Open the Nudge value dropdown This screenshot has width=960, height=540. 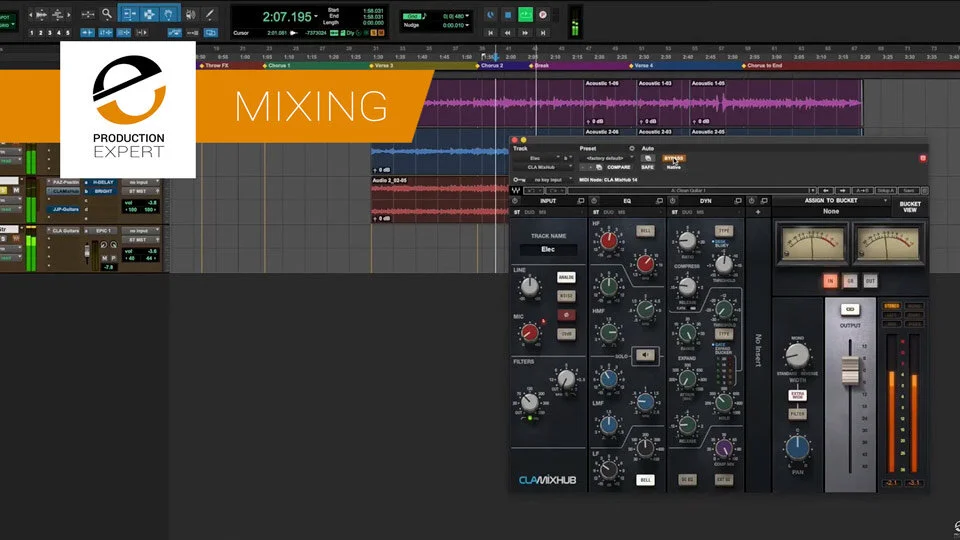point(467,25)
